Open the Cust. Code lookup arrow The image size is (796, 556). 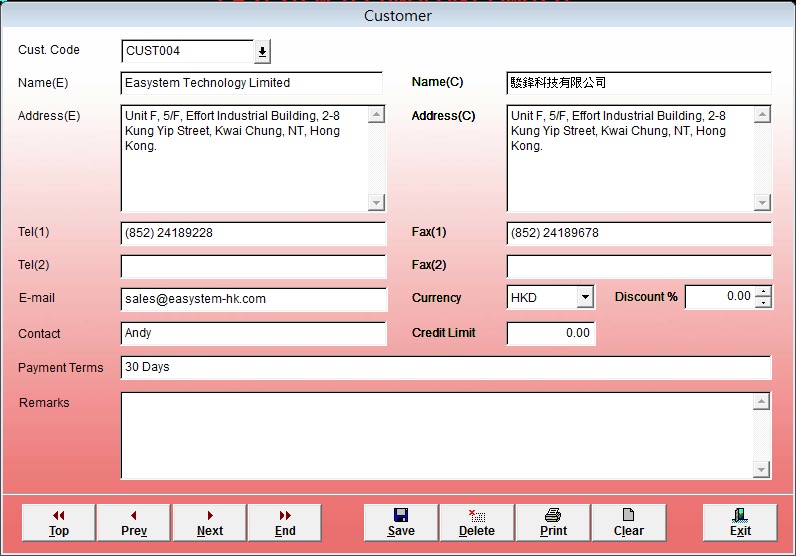click(262, 52)
